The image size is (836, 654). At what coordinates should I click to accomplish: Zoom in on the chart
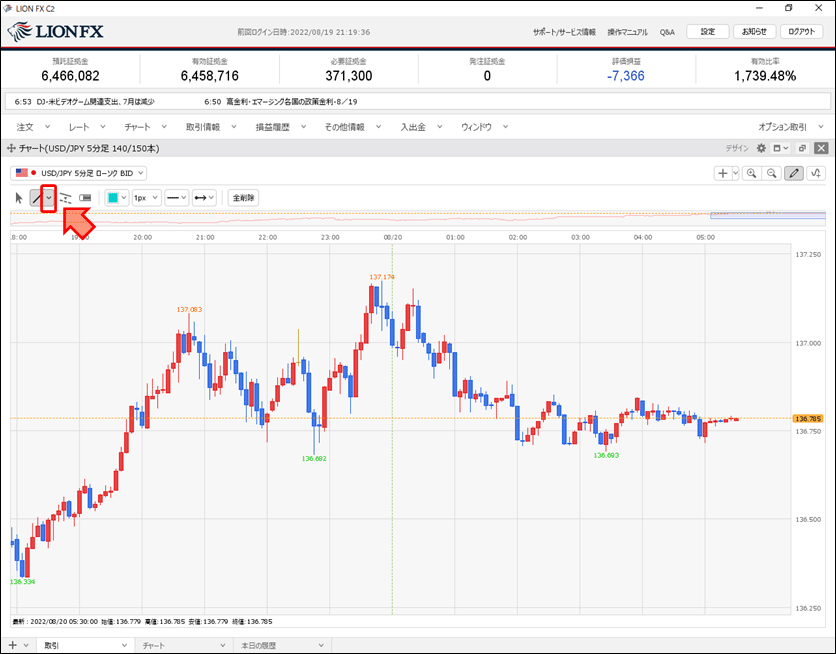752,173
